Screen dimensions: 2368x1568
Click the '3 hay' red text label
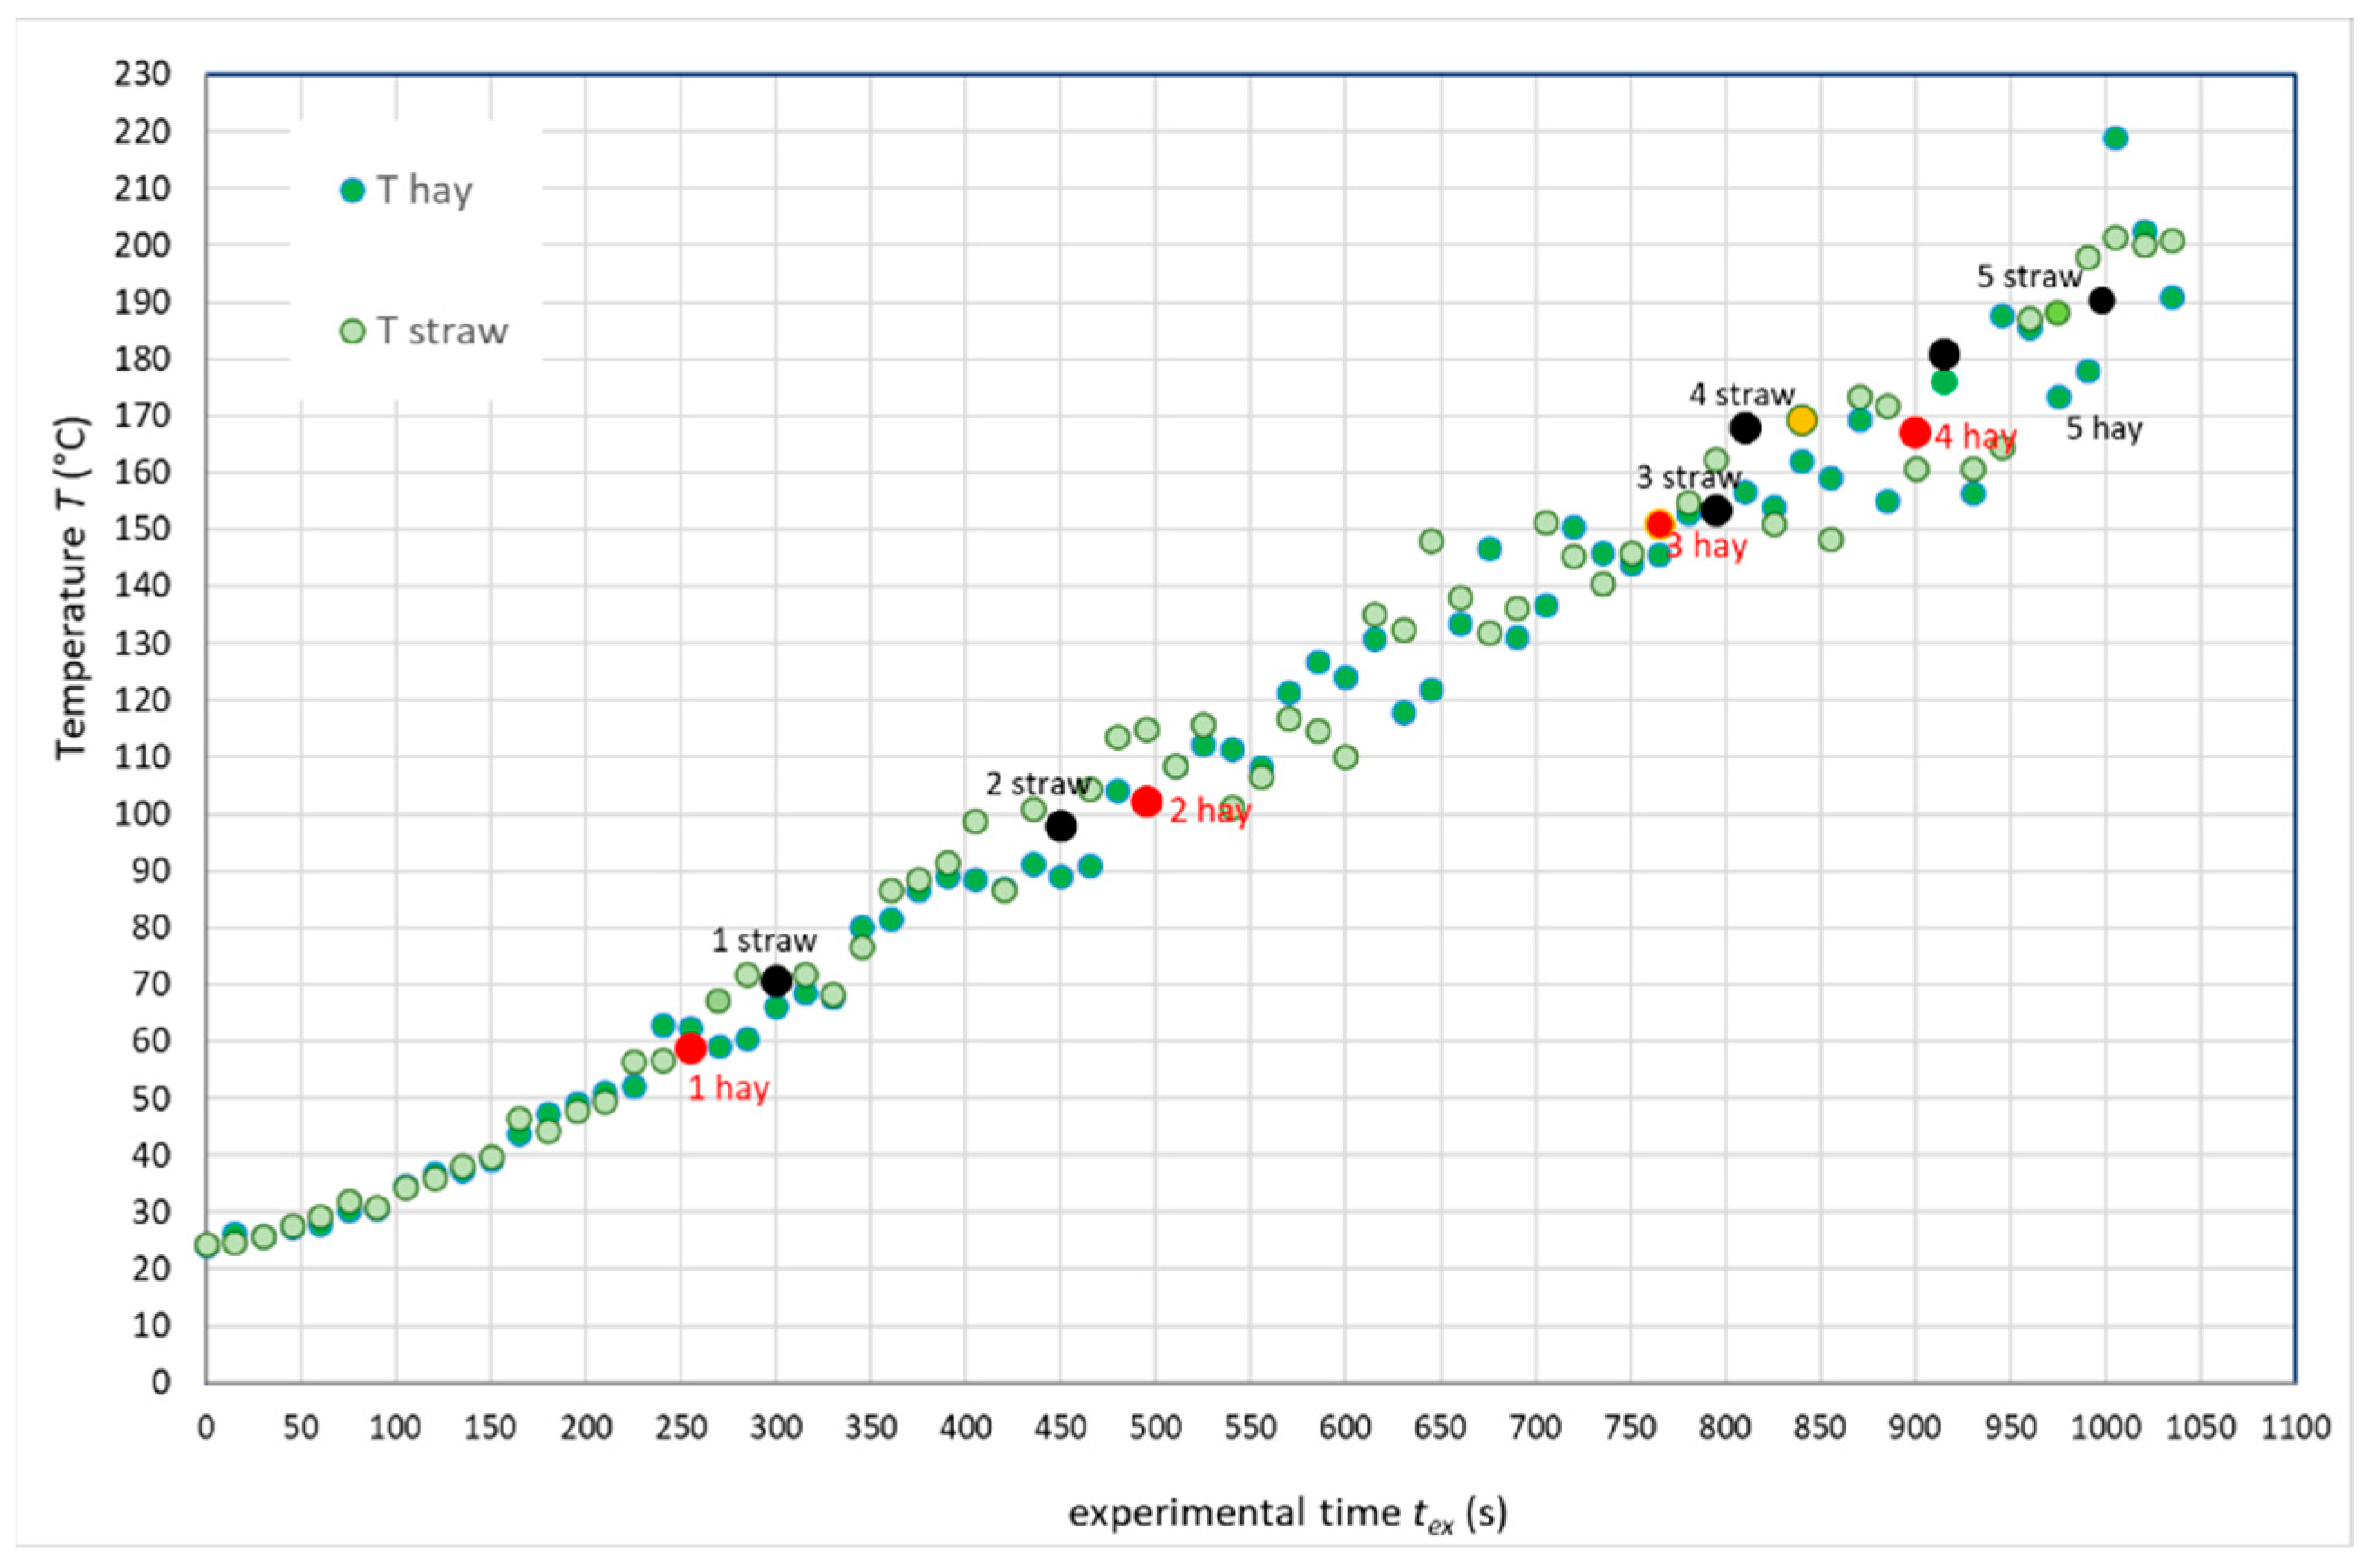tap(1707, 546)
